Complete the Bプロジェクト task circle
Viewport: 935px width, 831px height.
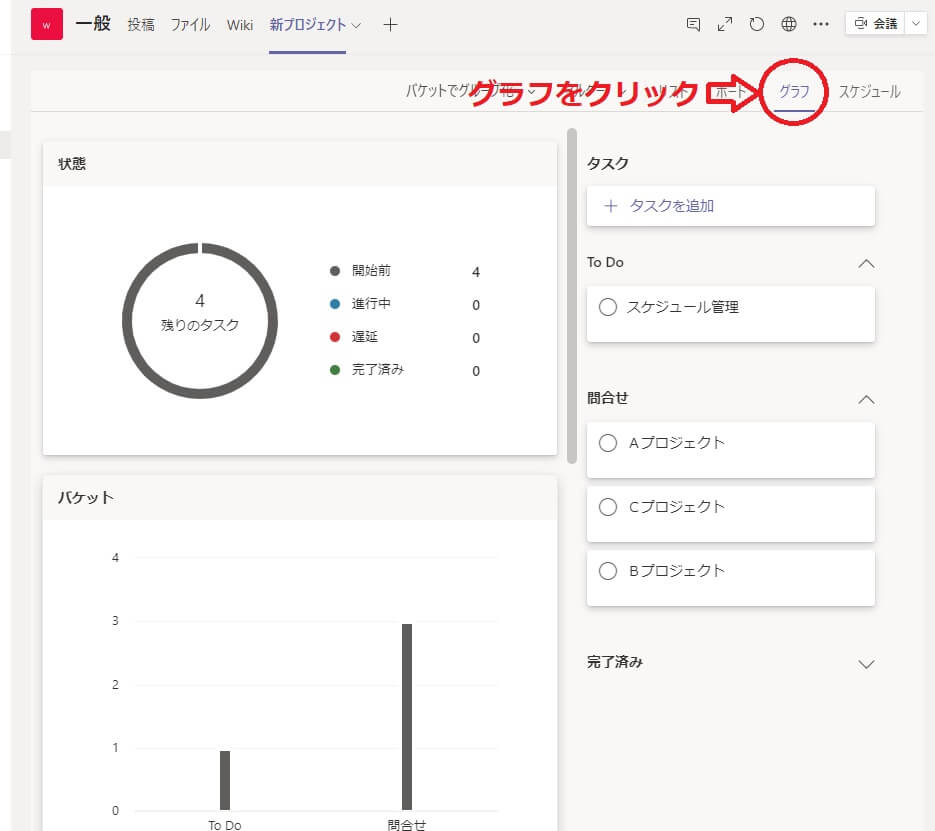click(x=607, y=571)
